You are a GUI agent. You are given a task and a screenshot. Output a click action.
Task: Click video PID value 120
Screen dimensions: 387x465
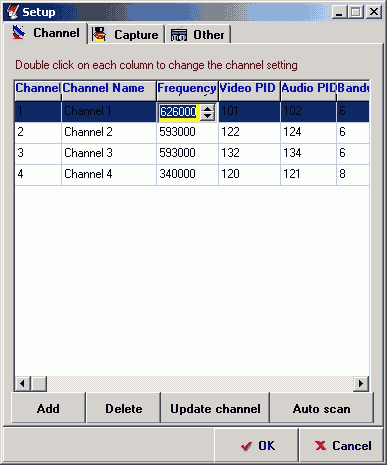coord(249,174)
